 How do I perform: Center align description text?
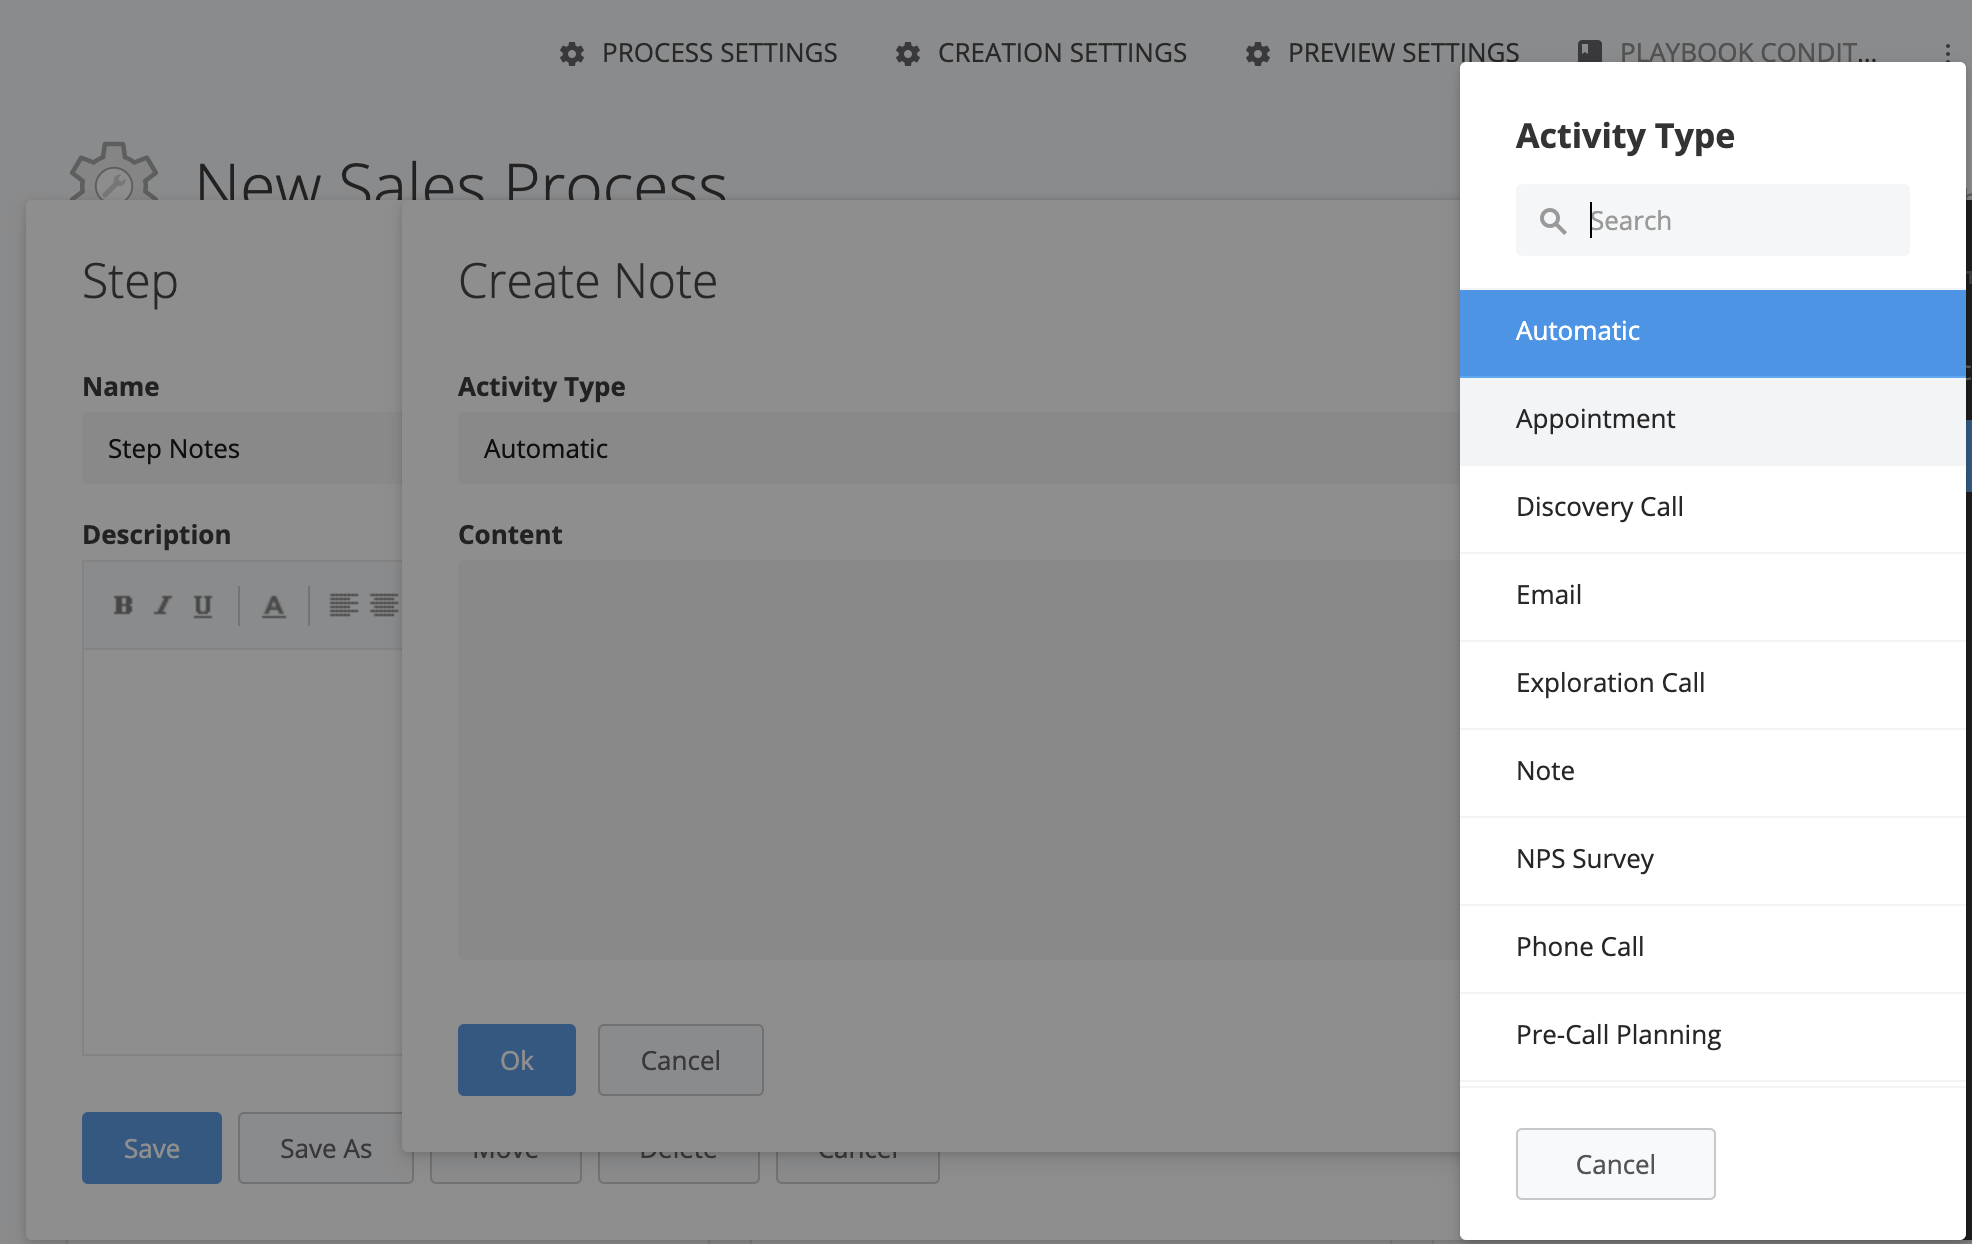(384, 605)
